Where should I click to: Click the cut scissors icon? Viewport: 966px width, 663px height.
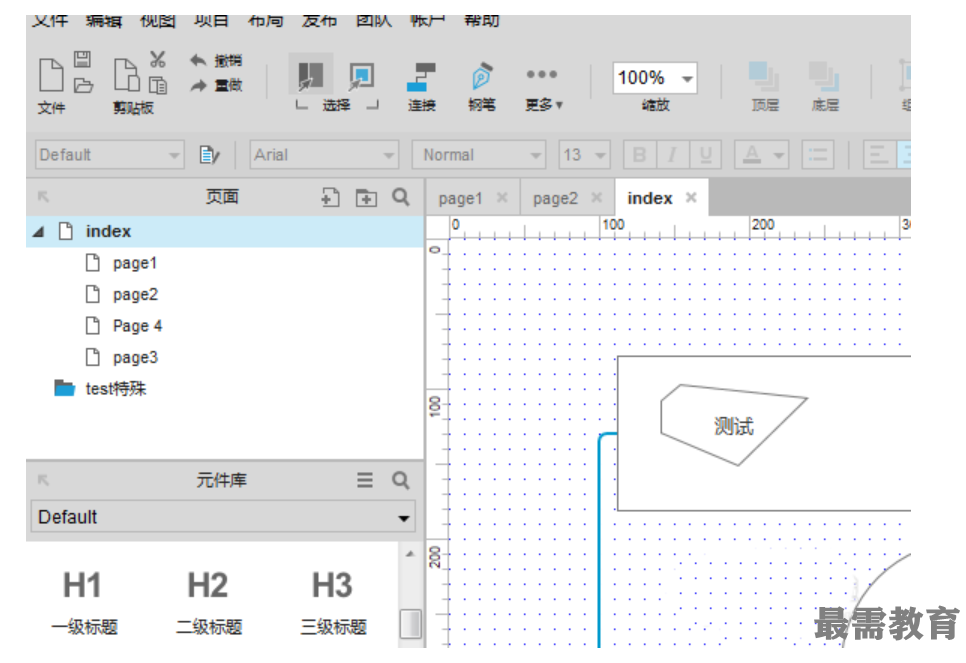coord(158,59)
